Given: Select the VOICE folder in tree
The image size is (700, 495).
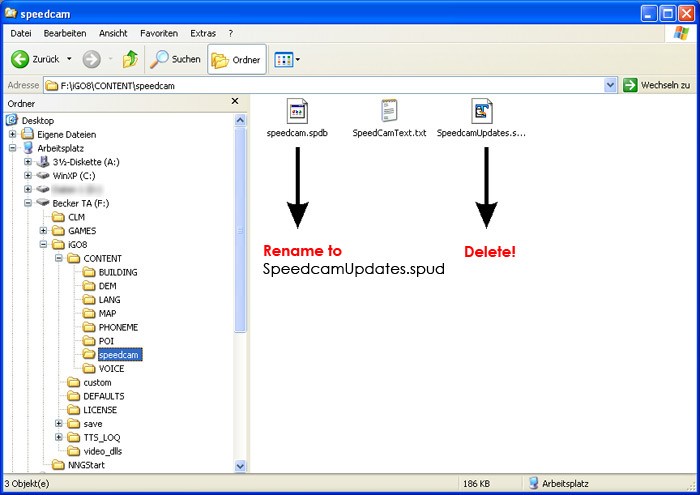Looking at the screenshot, I should [111, 368].
